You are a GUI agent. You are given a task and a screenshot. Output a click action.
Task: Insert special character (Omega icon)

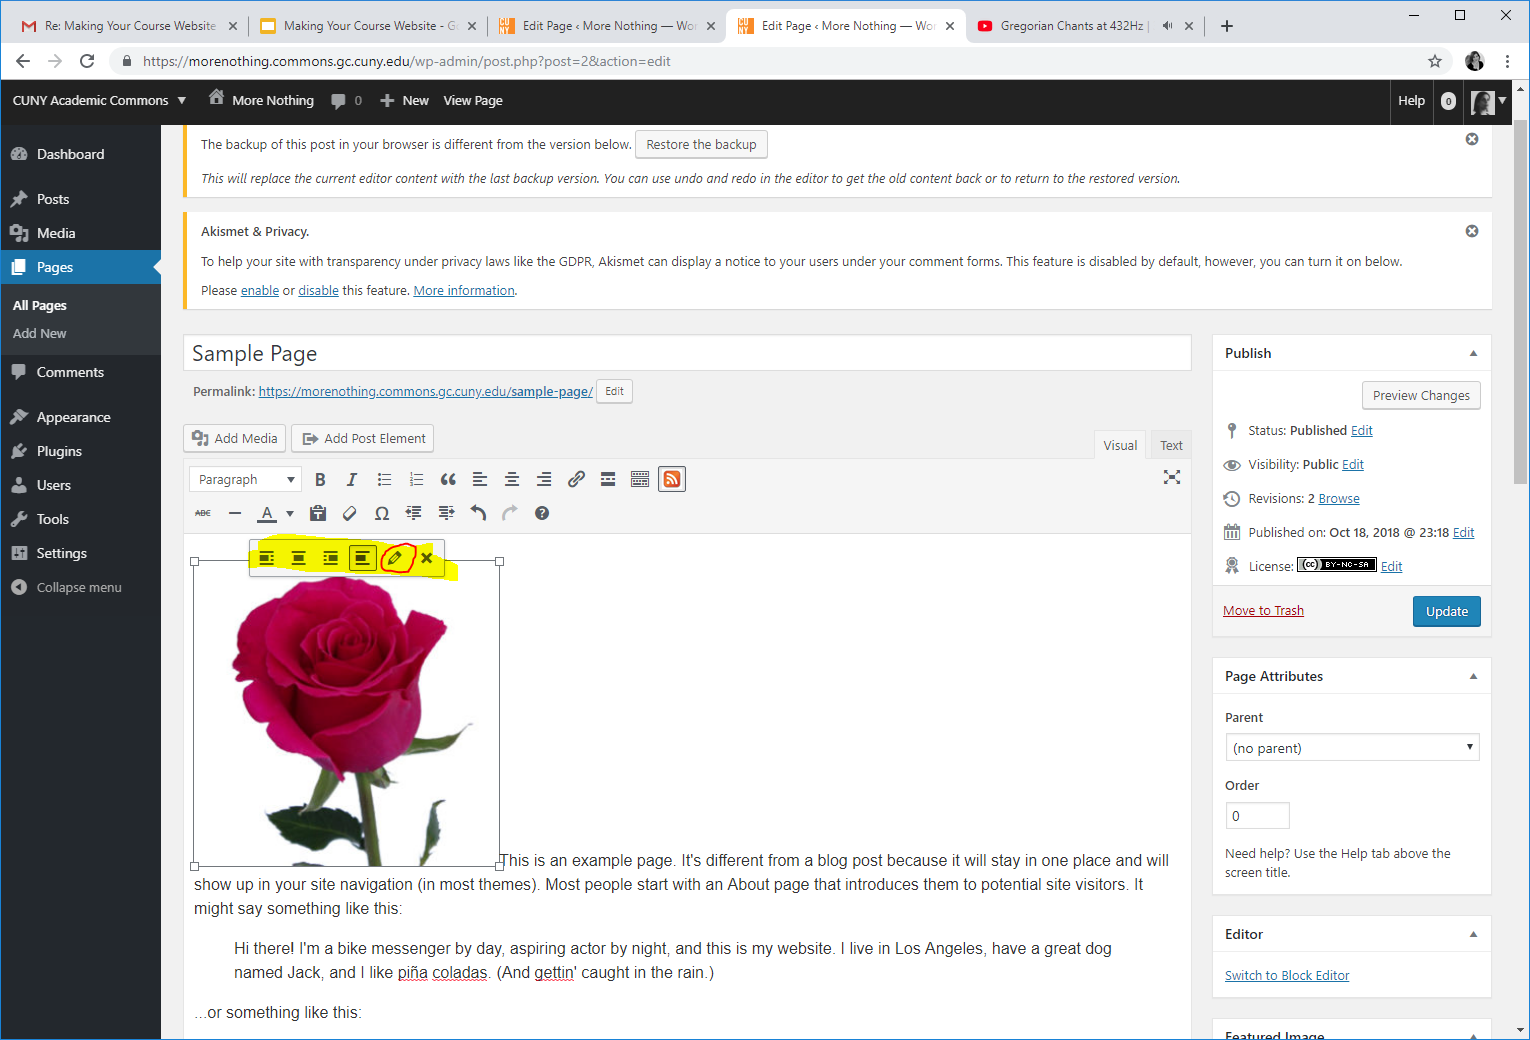[381, 514]
